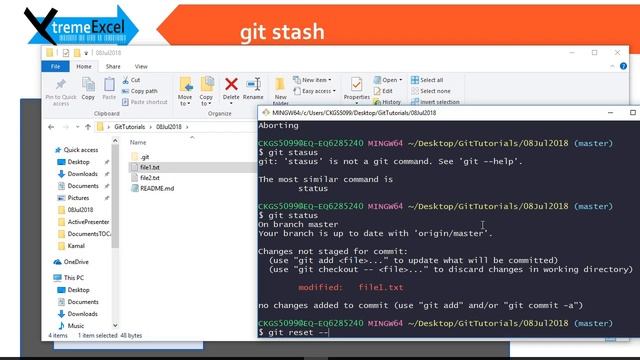Viewport: 640px width, 360px height.
Task: Open the Move to dropdown
Action: point(185,100)
